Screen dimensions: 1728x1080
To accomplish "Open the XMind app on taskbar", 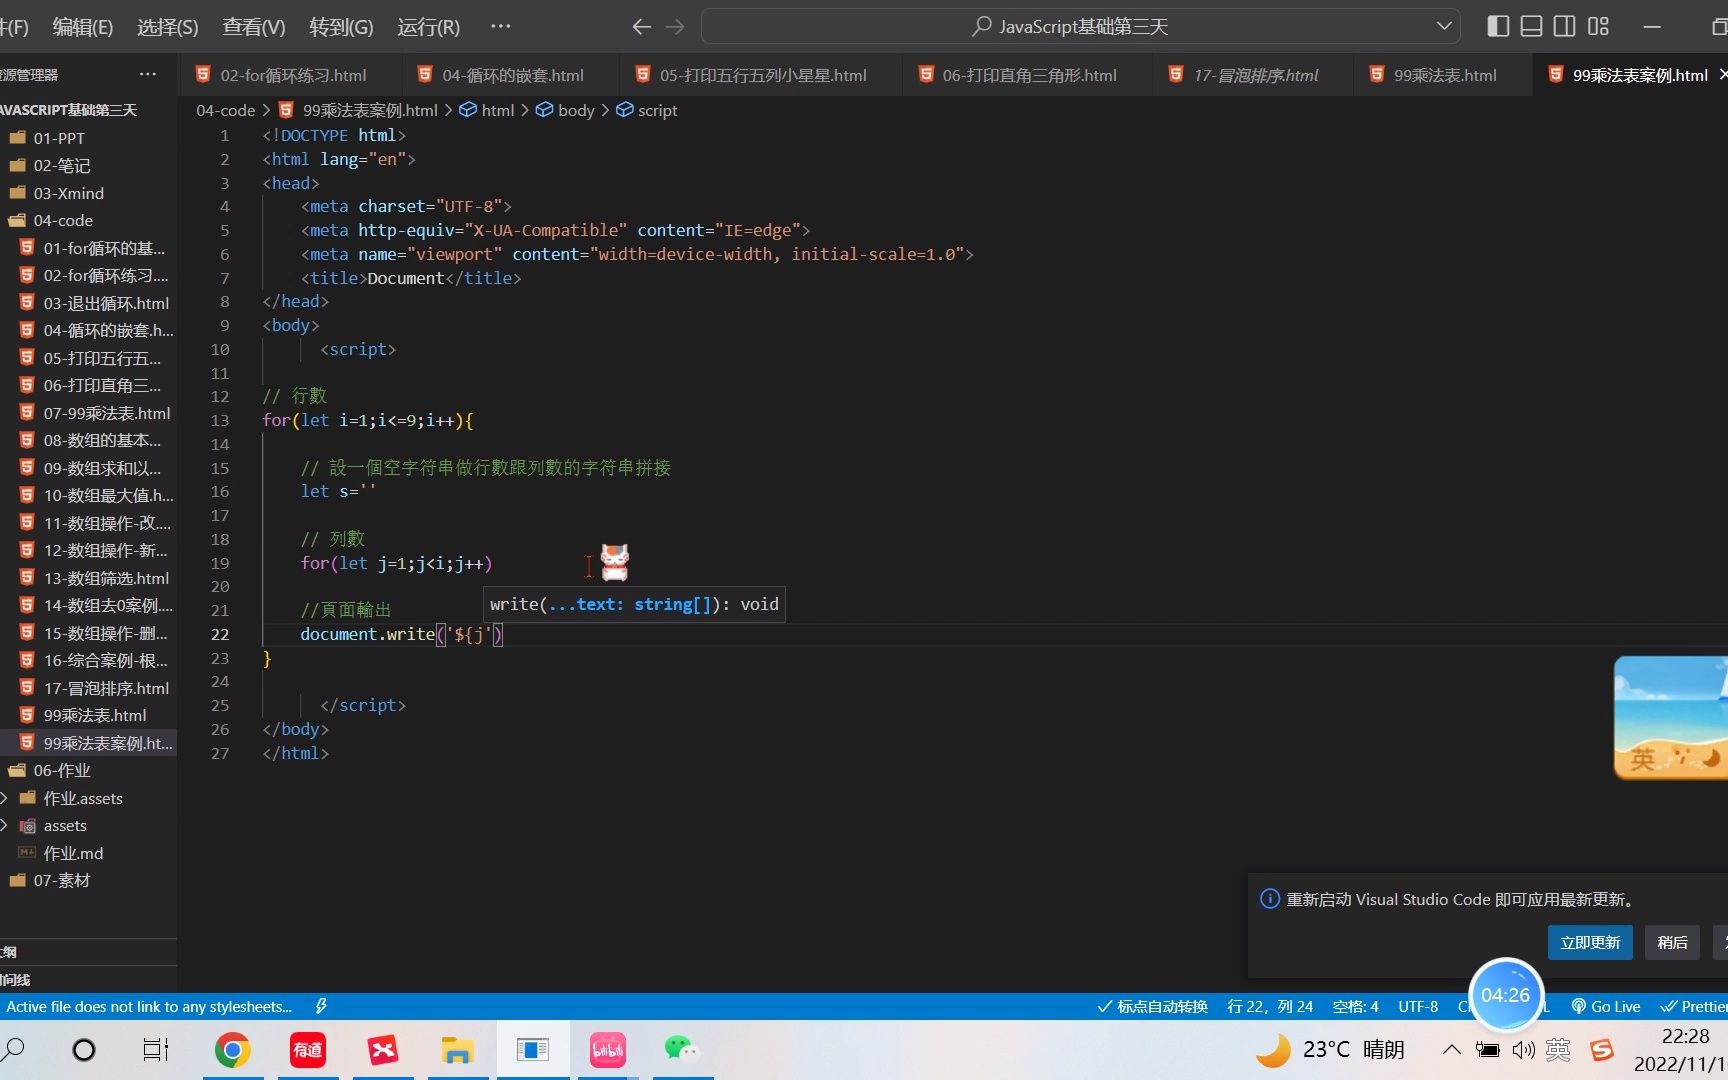I will pyautogui.click(x=382, y=1050).
